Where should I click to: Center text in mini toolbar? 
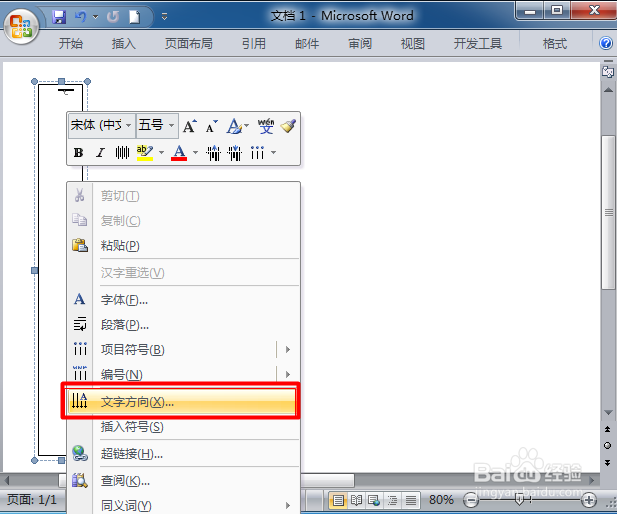point(122,153)
